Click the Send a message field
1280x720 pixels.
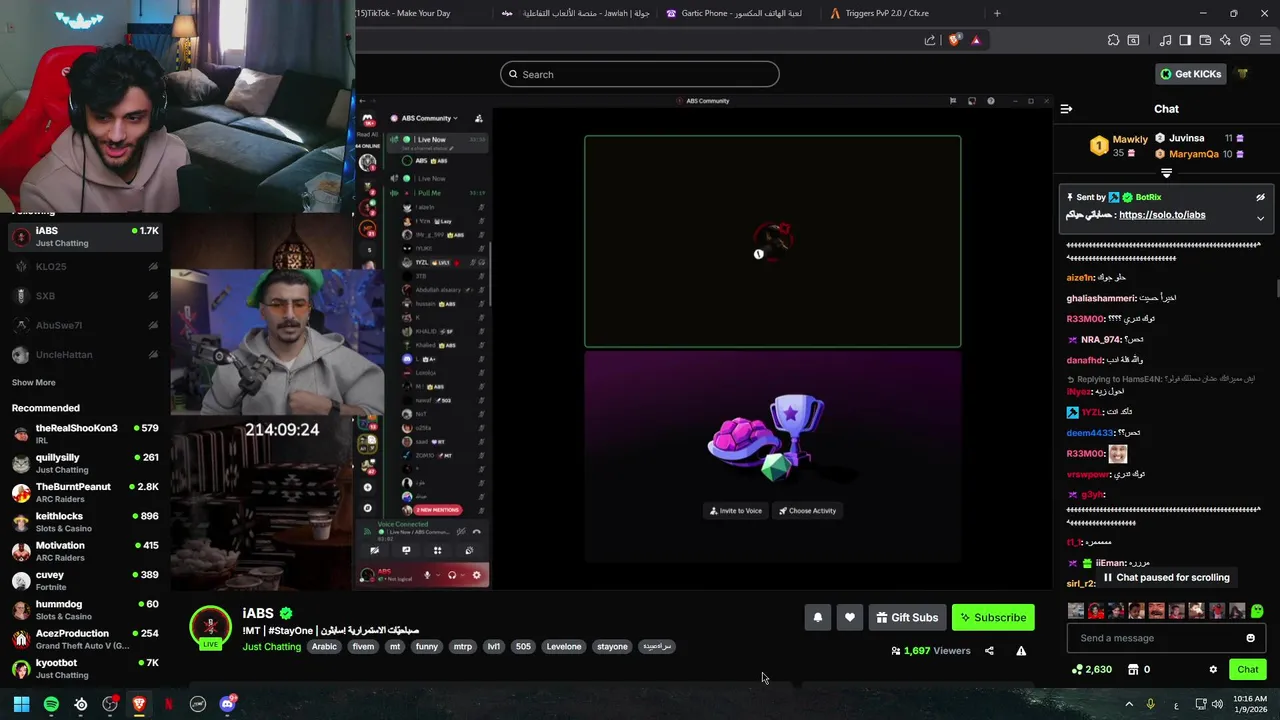click(1166, 638)
